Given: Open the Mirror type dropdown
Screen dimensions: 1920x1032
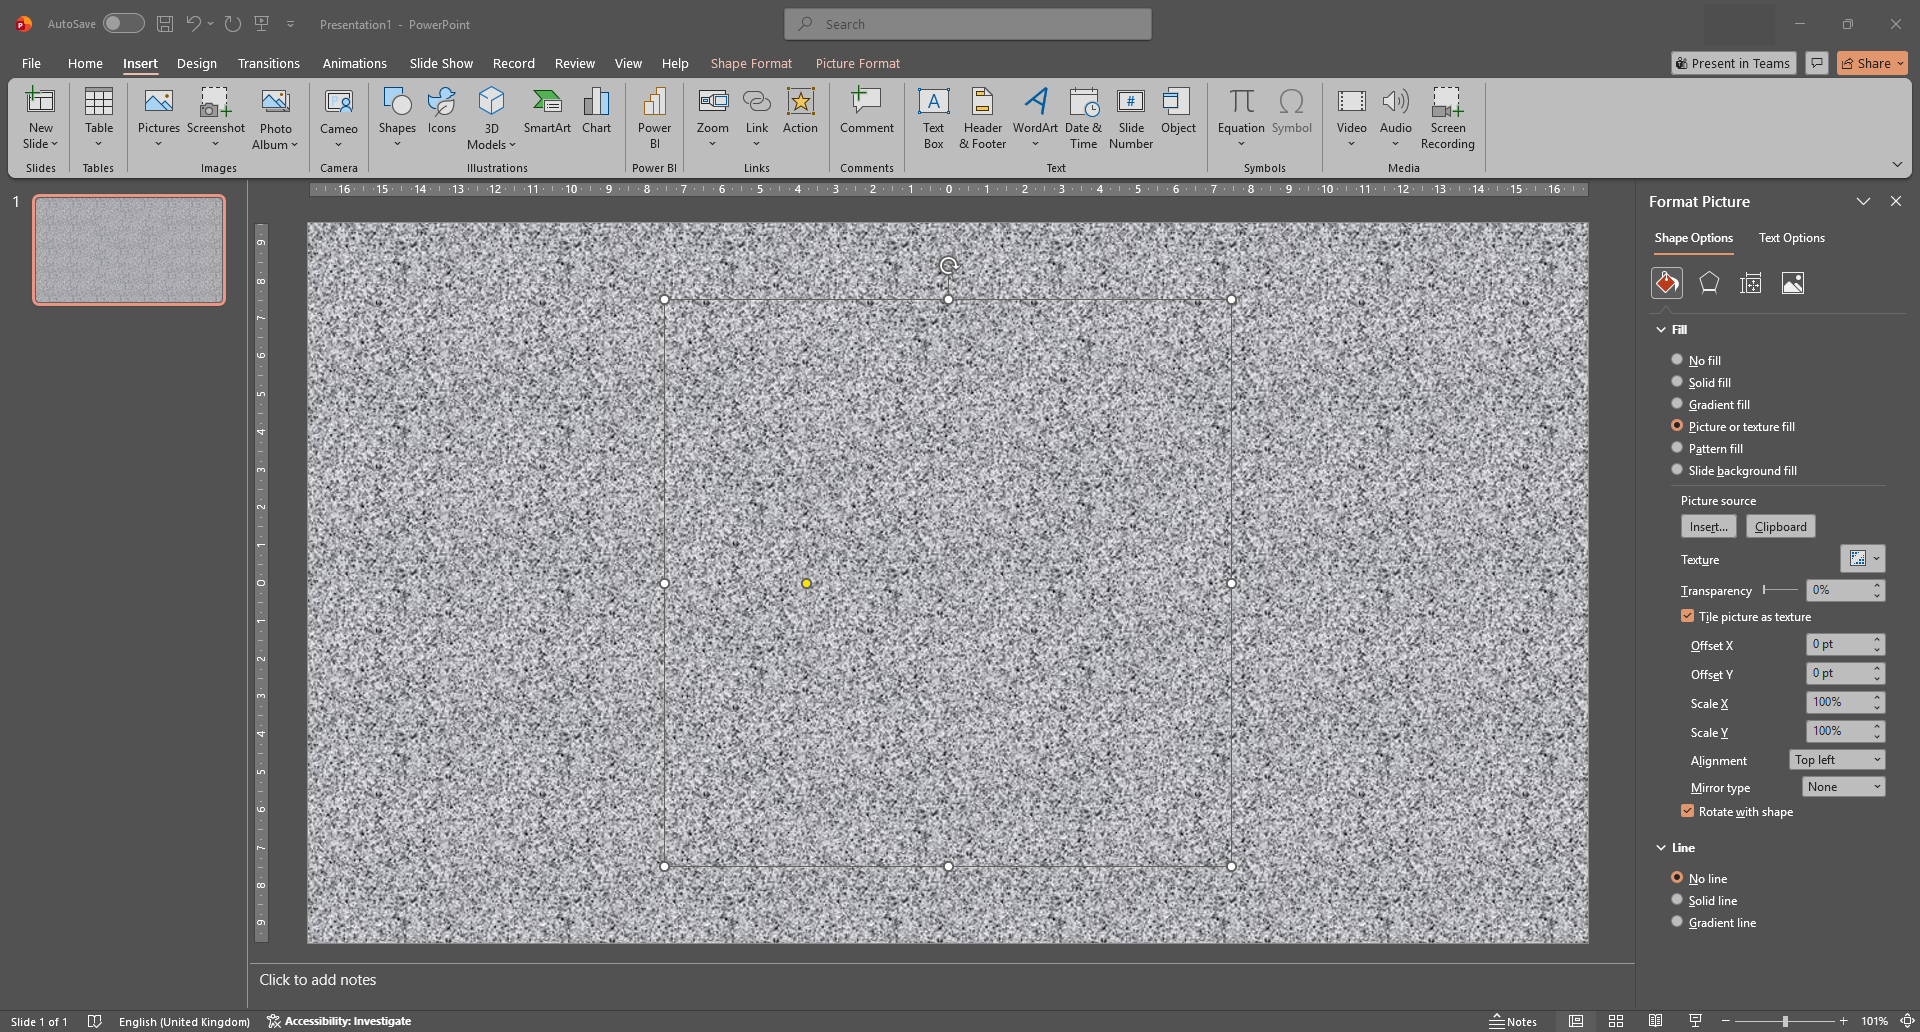Looking at the screenshot, I should [x=1843, y=787].
